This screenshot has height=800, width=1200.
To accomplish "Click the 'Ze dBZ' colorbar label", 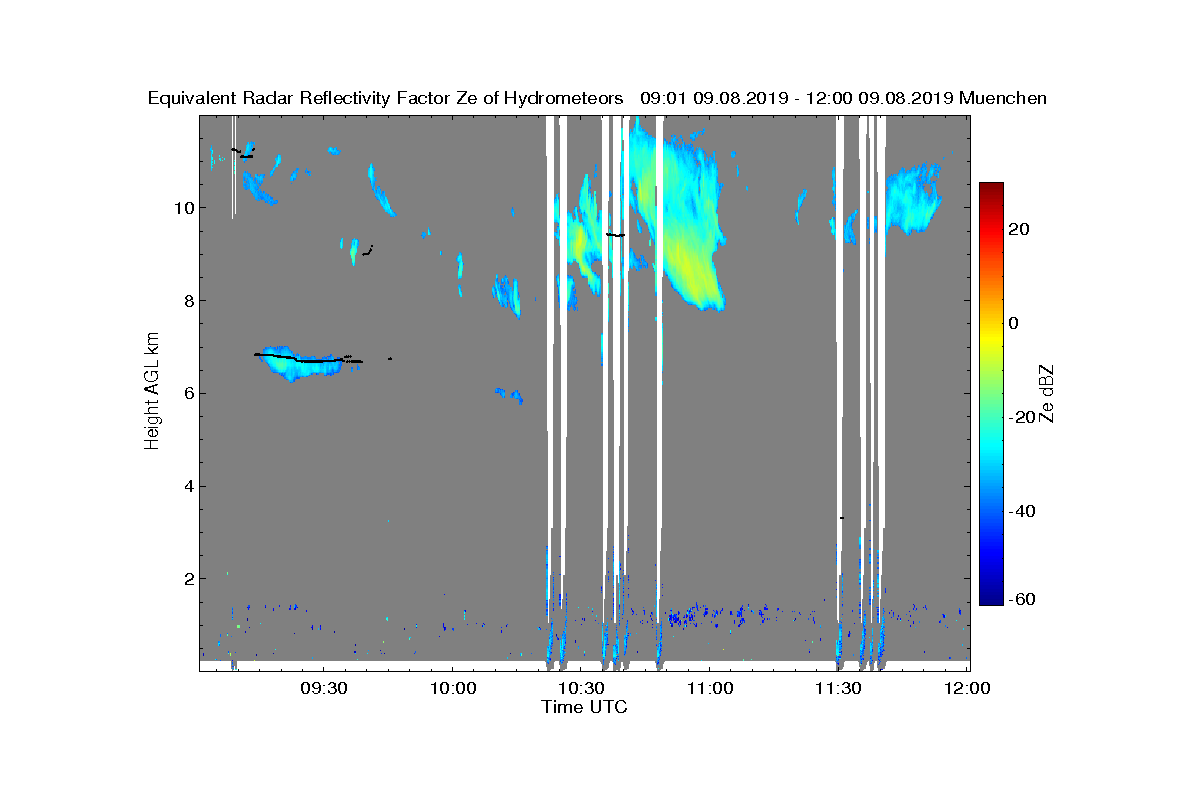I will point(1047,392).
